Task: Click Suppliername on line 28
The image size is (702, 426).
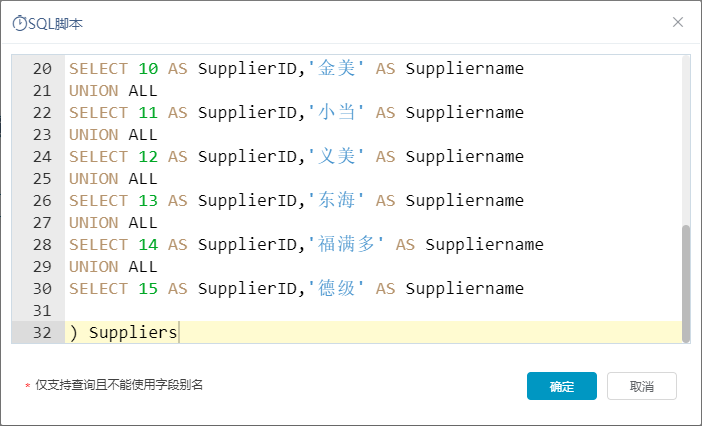Action: 484,244
